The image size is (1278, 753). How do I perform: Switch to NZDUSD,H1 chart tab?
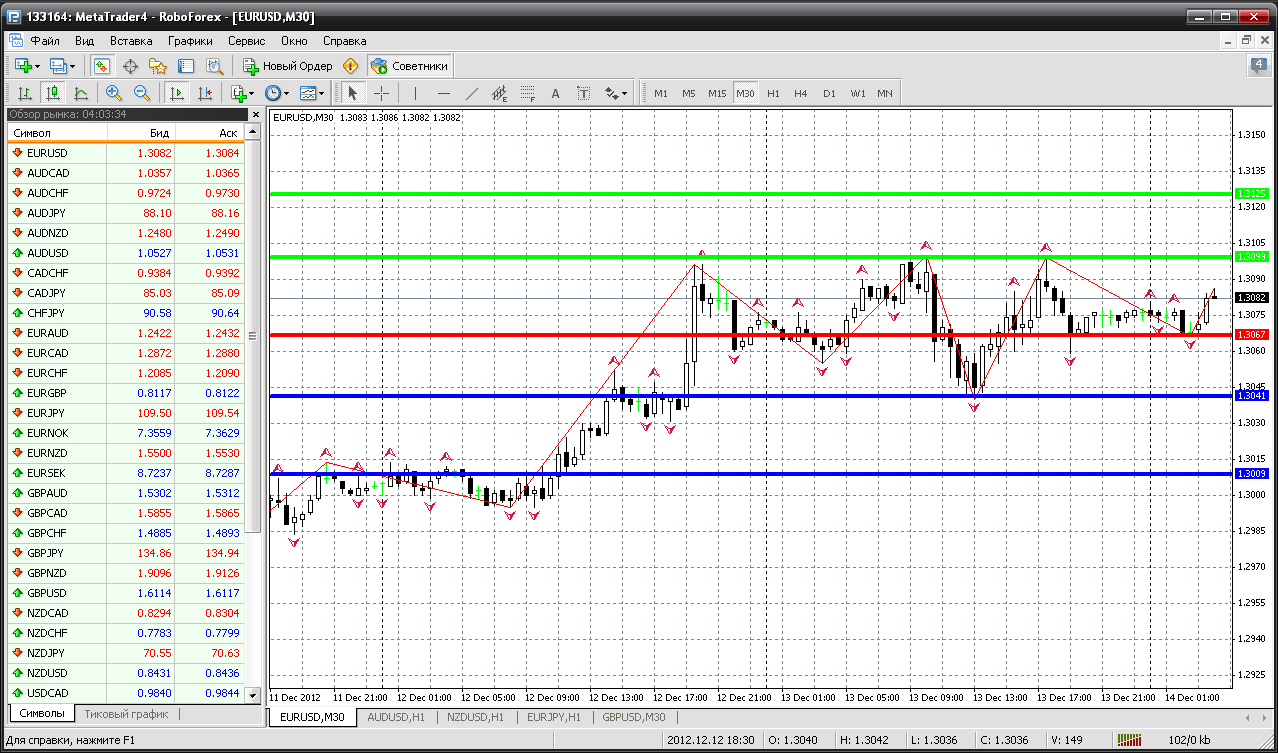click(x=476, y=717)
